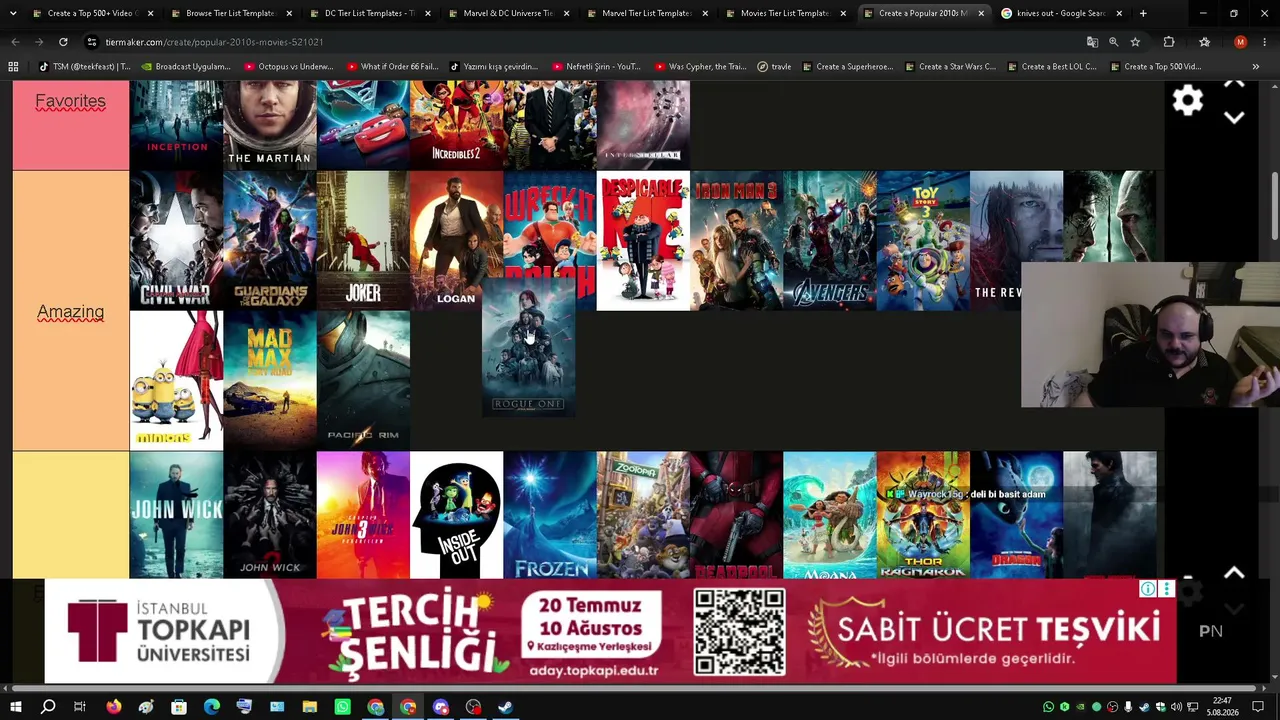This screenshot has height=720, width=1280.
Task: Select the Zootopia poster
Action: 643,515
